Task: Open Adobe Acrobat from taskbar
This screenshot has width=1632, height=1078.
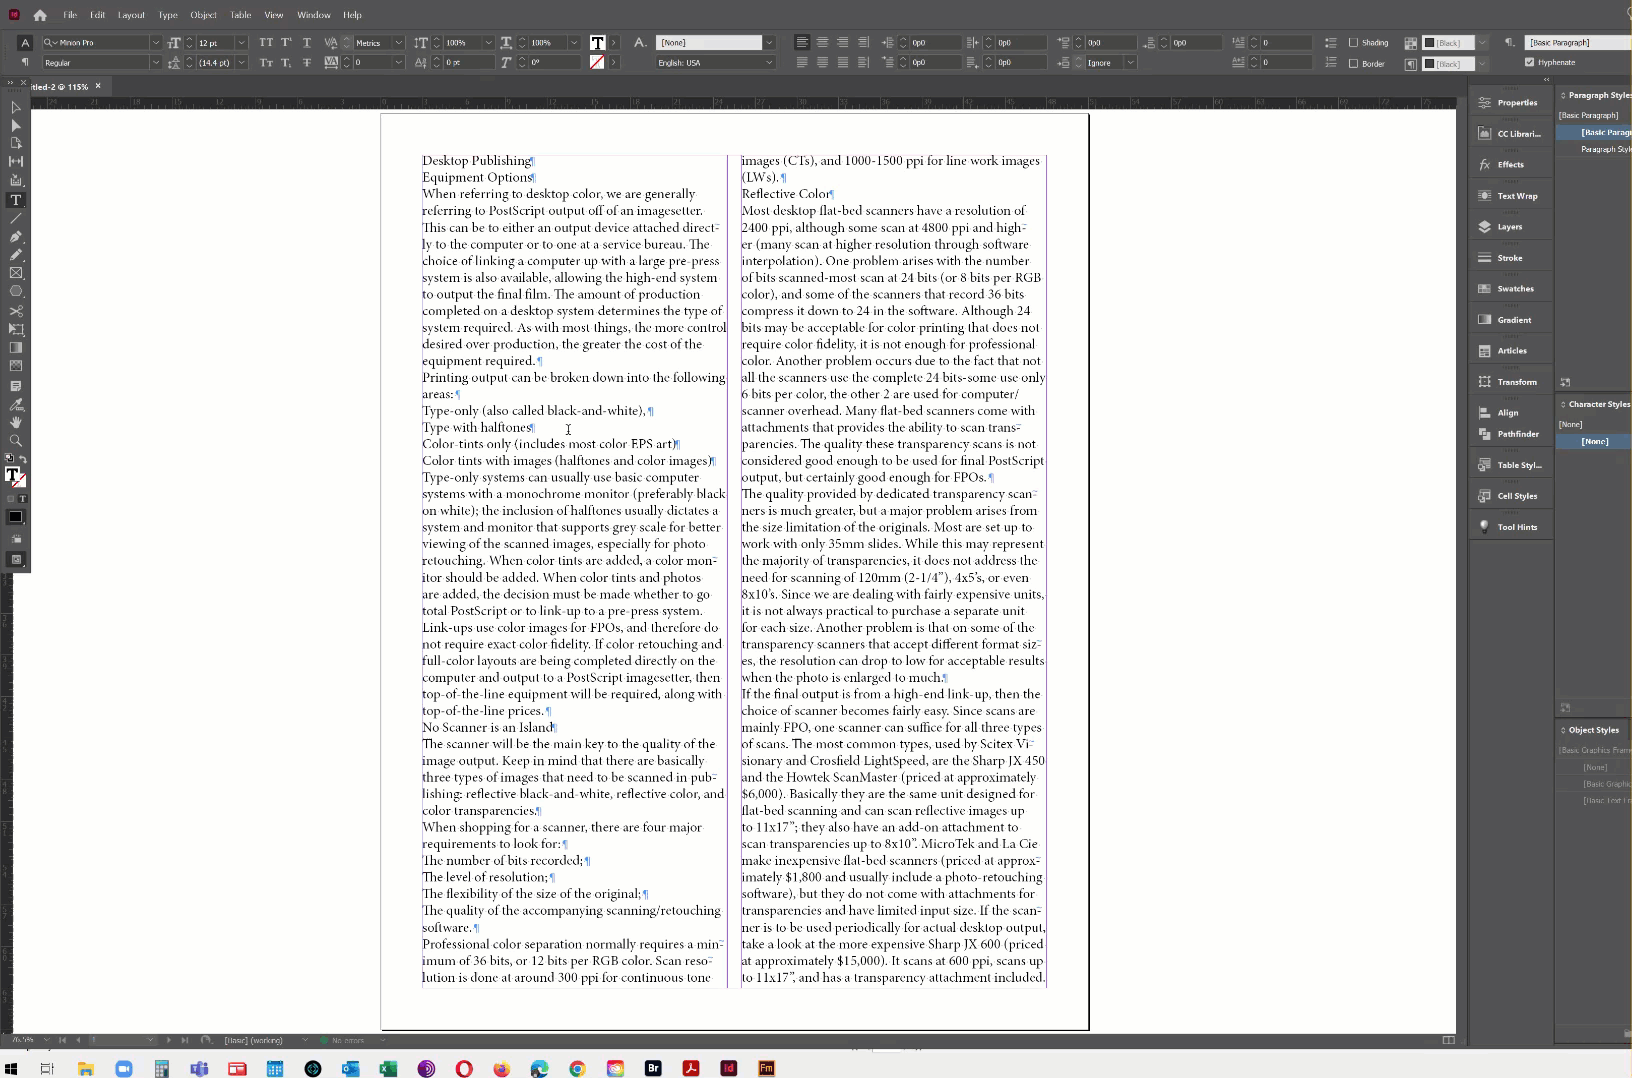Action: (x=691, y=1068)
